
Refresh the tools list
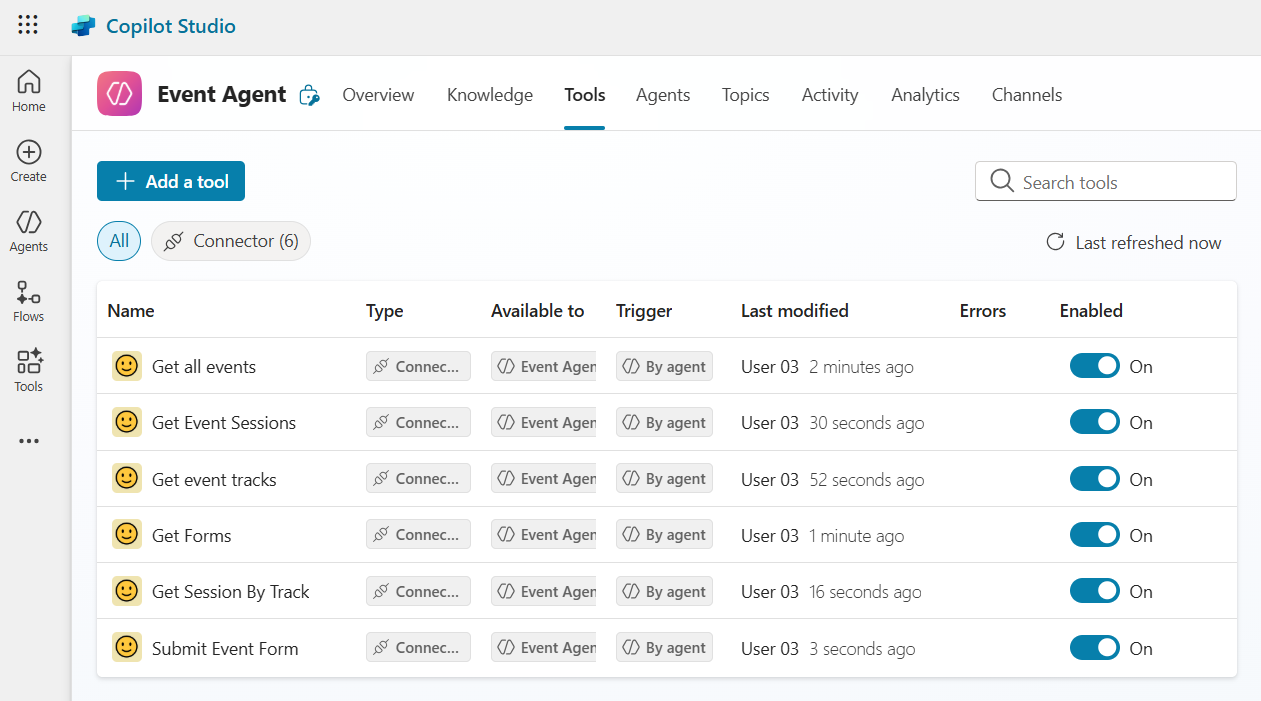(x=1053, y=242)
